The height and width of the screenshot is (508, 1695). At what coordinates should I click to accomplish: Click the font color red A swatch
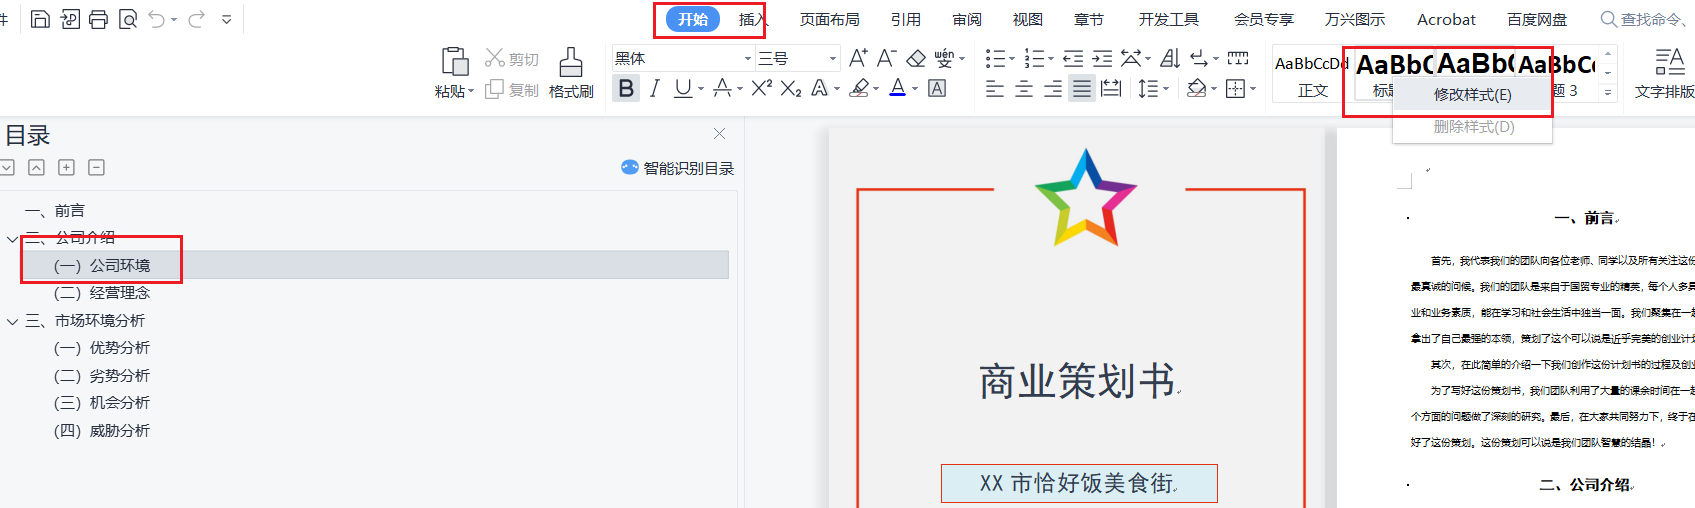[x=897, y=88]
